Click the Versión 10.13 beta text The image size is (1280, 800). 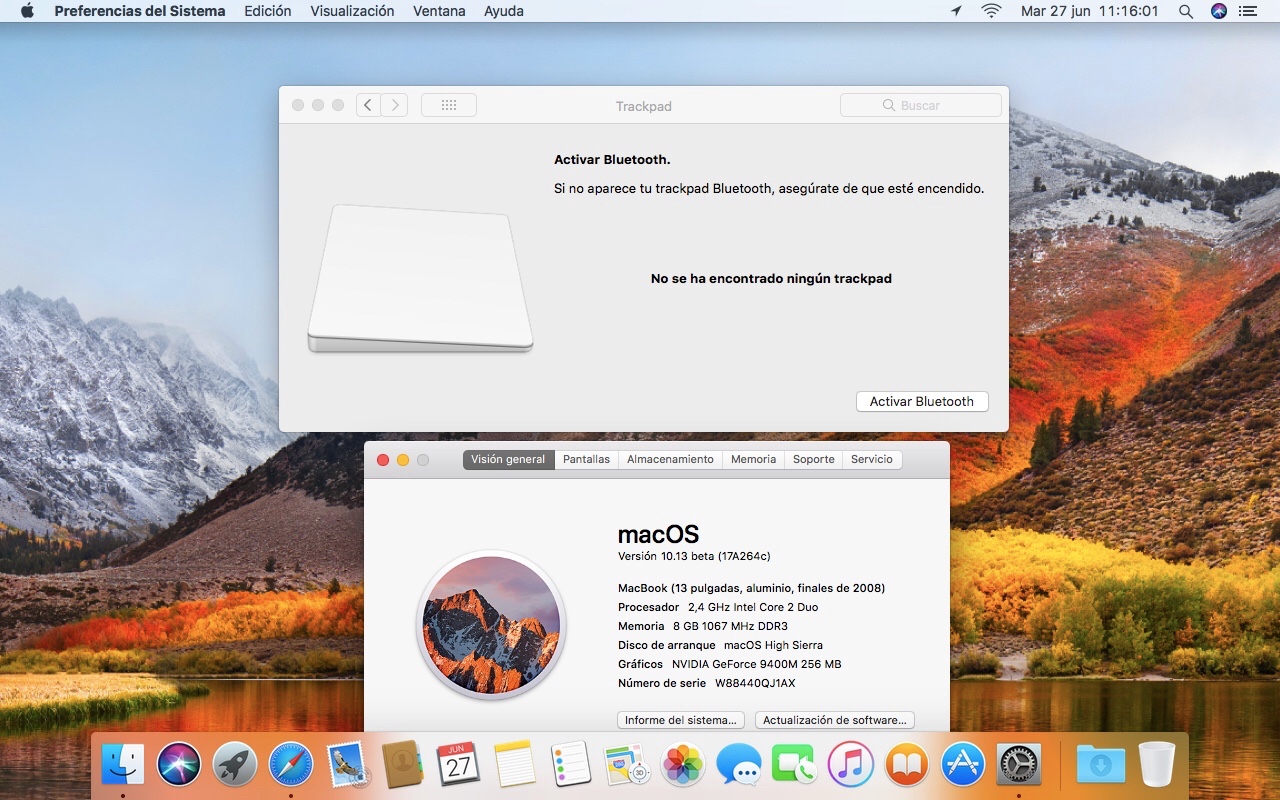pos(694,556)
